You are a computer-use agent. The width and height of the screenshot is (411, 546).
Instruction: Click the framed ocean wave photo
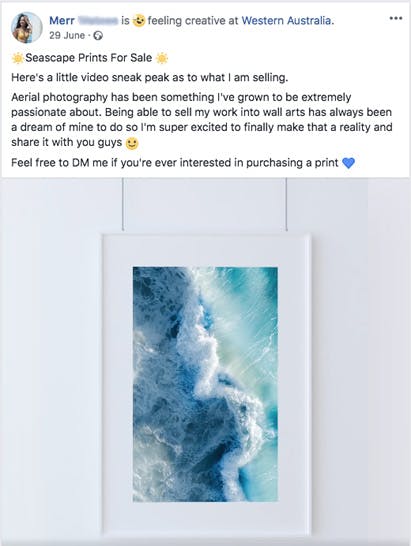coord(206,384)
